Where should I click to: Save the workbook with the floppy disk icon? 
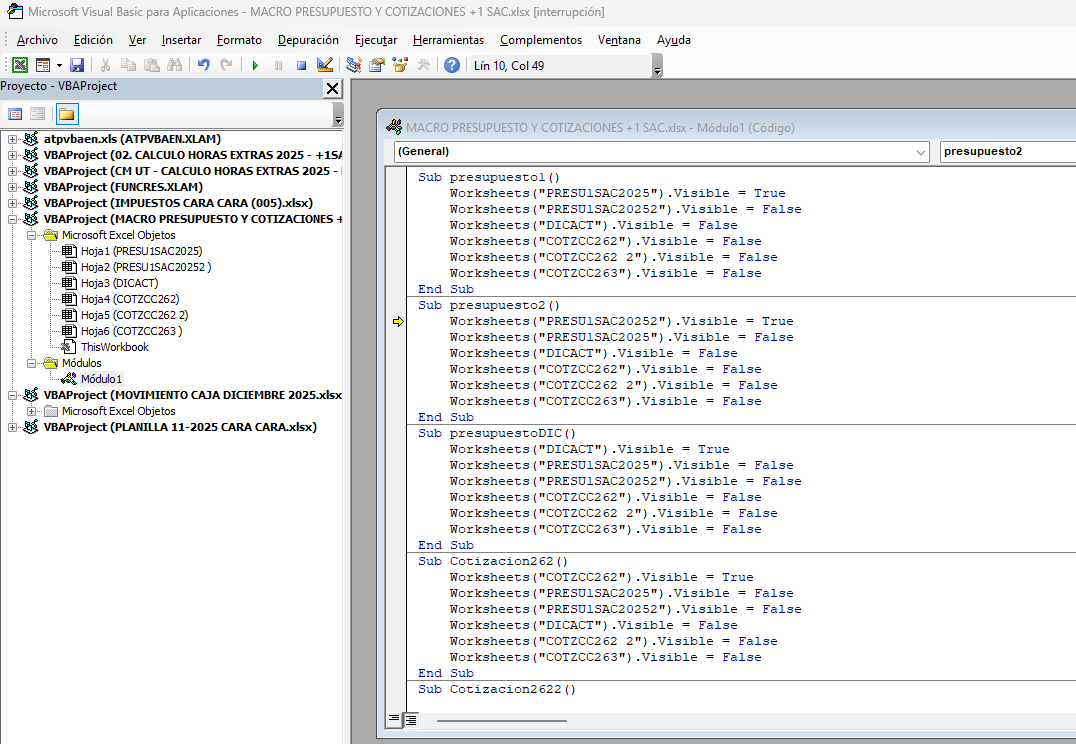tap(77, 65)
